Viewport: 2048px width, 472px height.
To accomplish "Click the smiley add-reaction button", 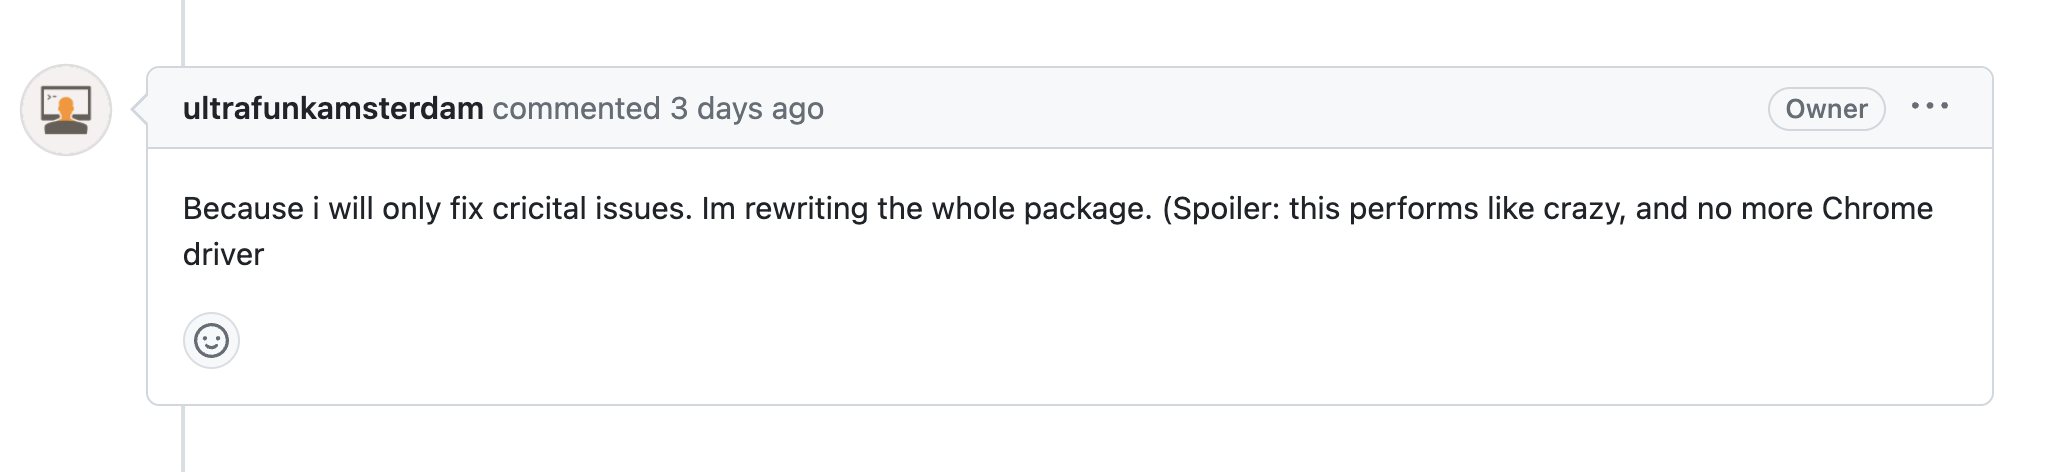I will coord(211,341).
